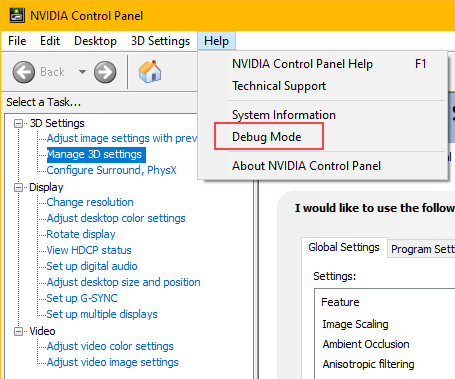This screenshot has height=379, width=455.
Task: Open the Change resolution task
Action: 90,202
